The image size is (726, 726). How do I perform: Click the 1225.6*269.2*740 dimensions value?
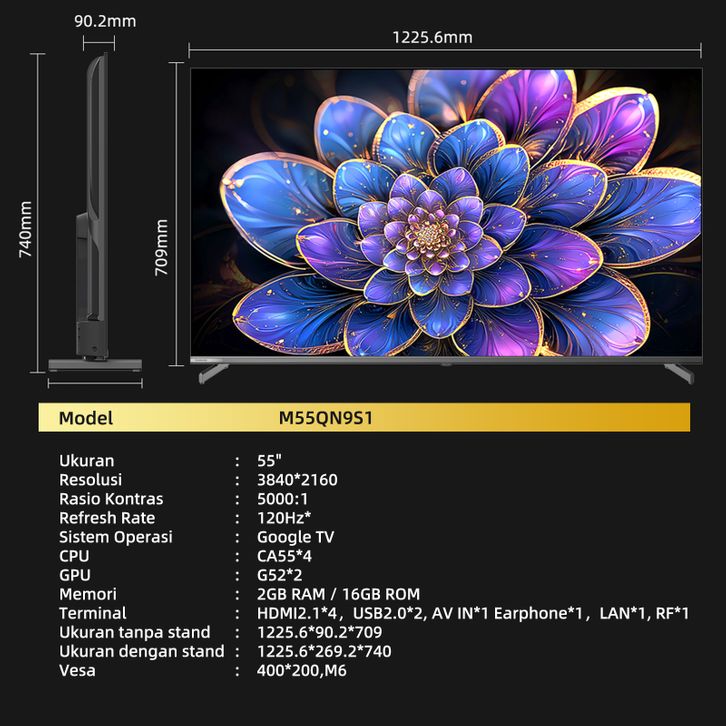coord(324,651)
